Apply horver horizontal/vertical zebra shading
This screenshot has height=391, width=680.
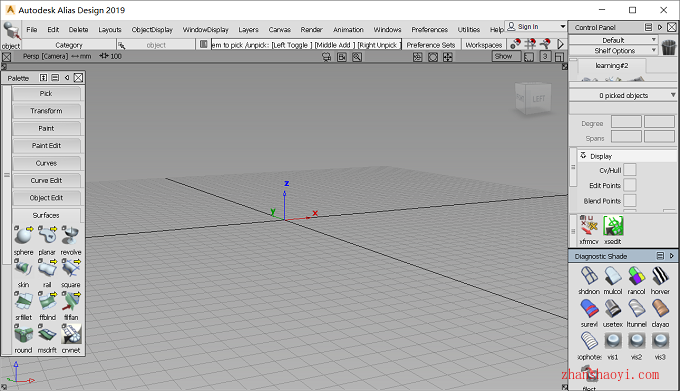[x=660, y=276]
